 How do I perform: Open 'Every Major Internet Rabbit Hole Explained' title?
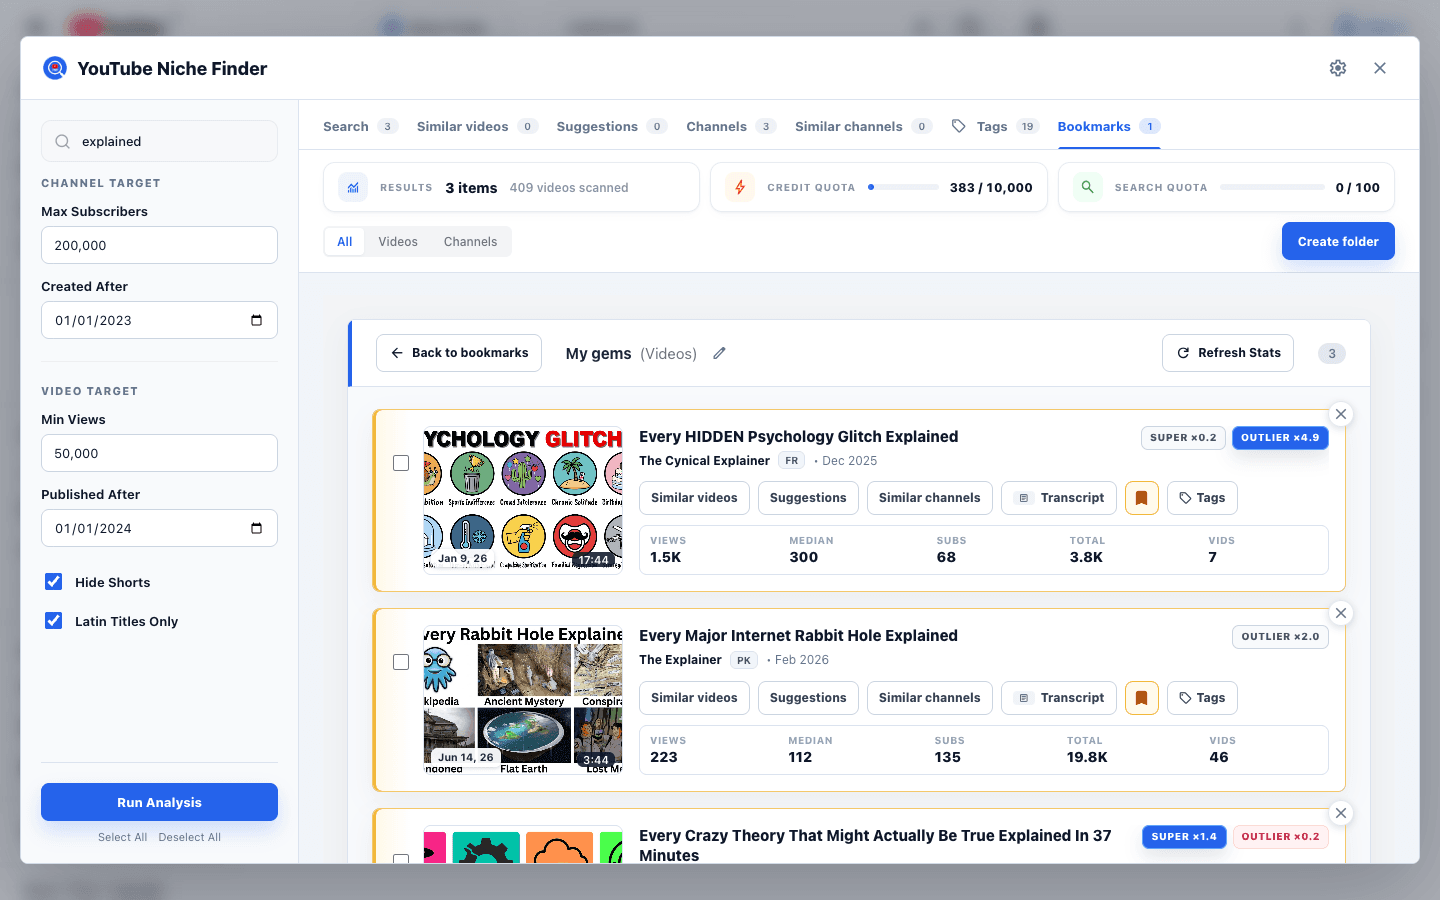798,636
